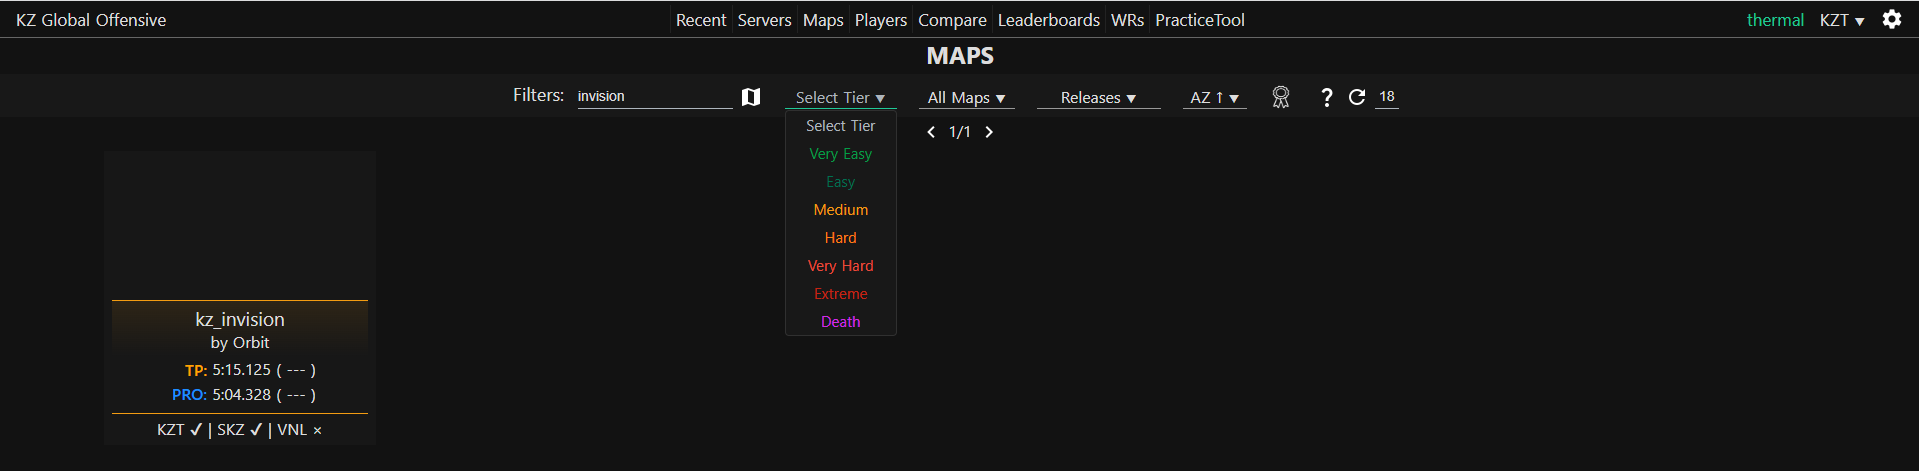This screenshot has height=471, width=1919.
Task: Select the Death tier
Action: (840, 322)
